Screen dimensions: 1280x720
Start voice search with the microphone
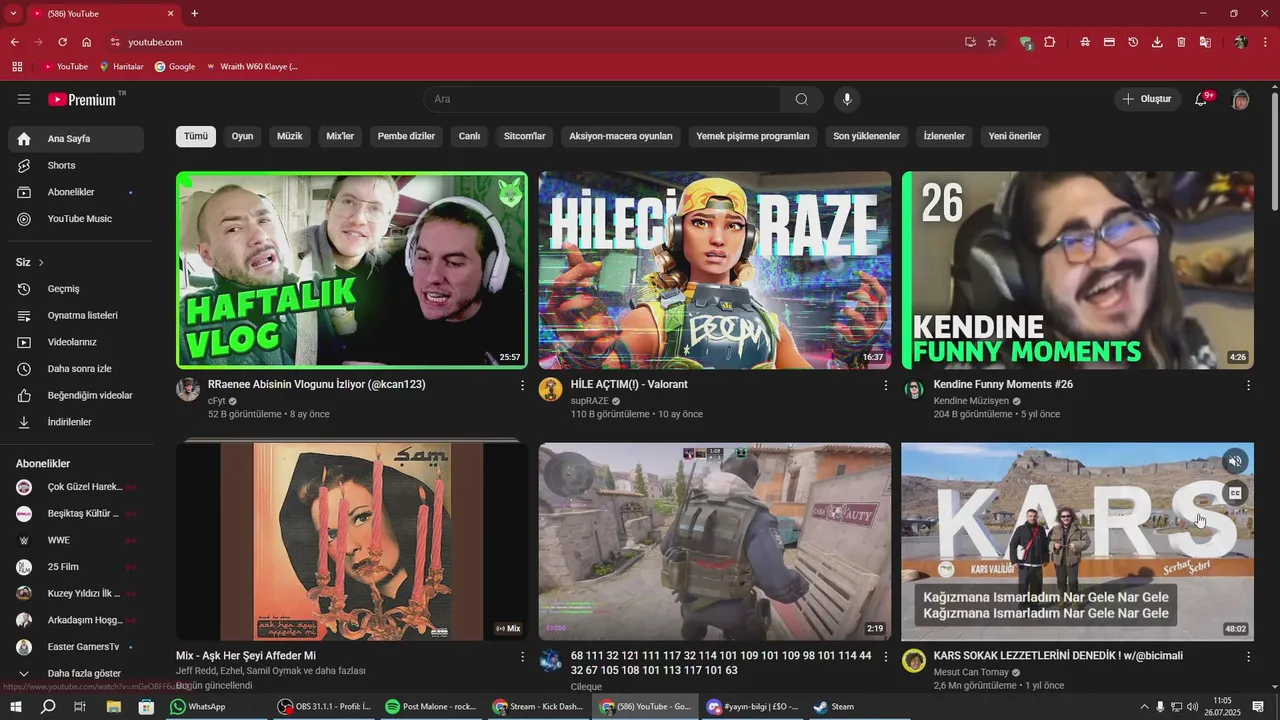(847, 99)
